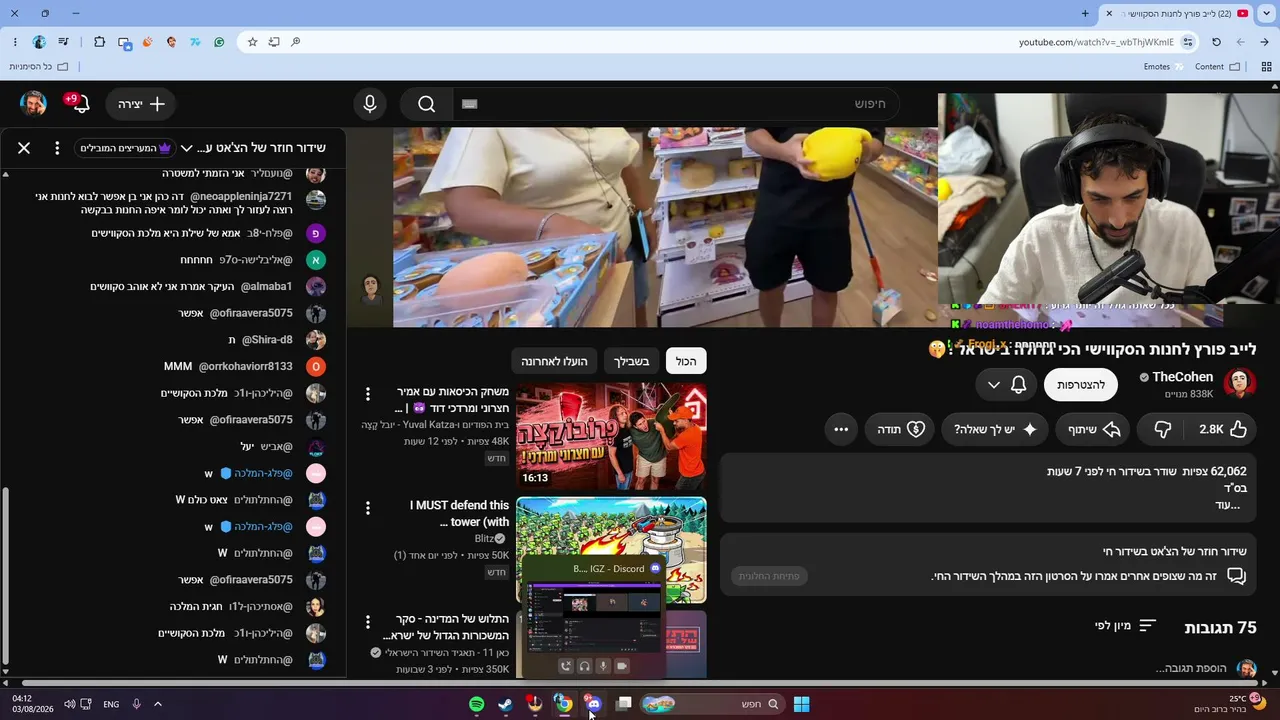Viewport: 1280px width, 720px height.
Task: Open the 'התלוש של המדינה' video title
Action: (447, 627)
